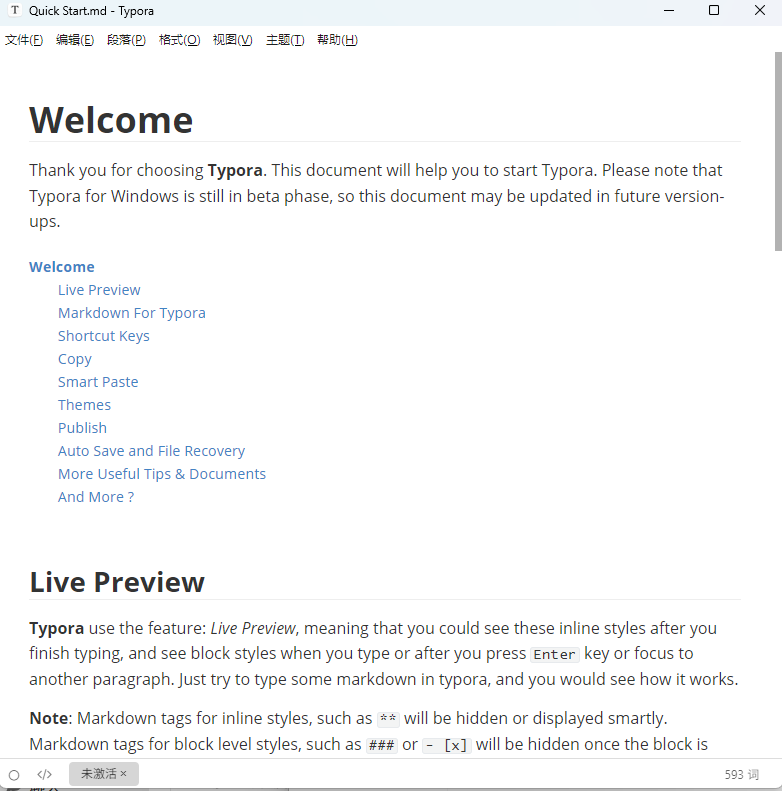Go to Shortcut Keys section link

[x=104, y=336]
